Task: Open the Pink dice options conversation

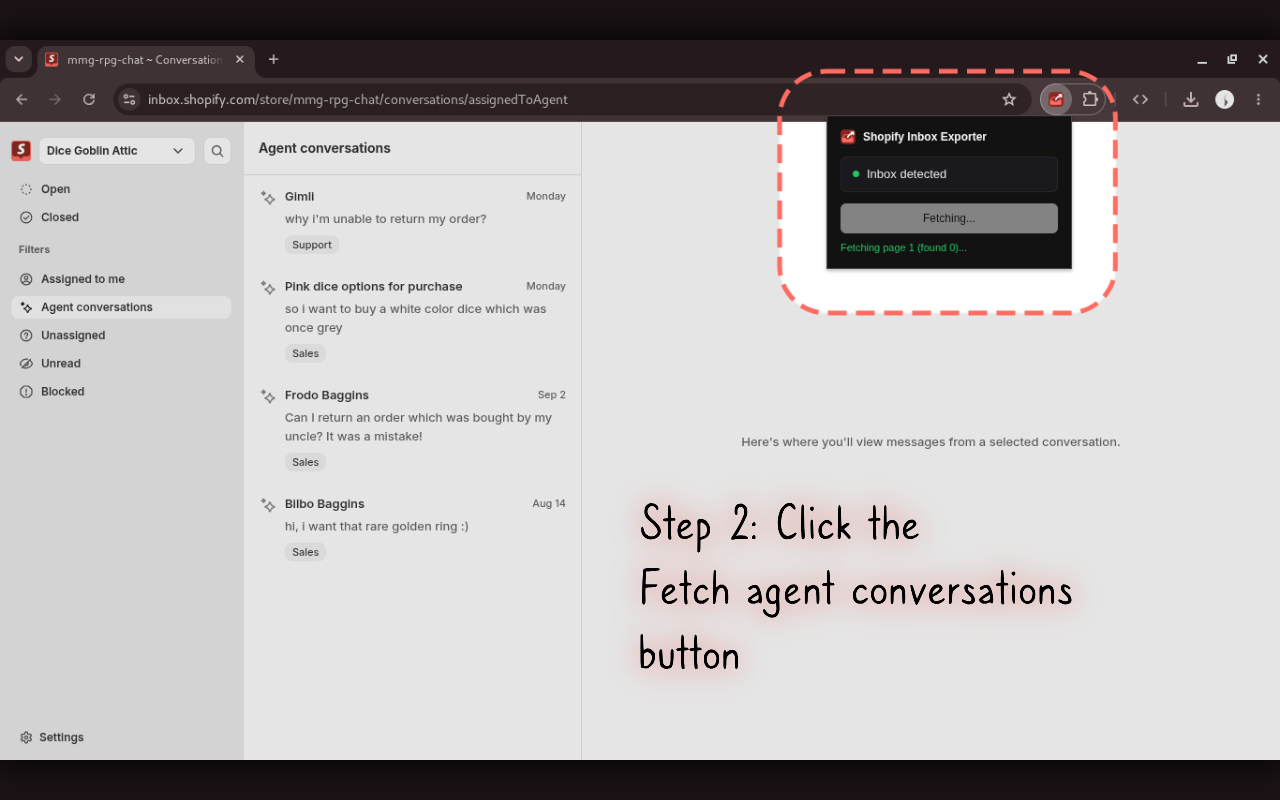Action: (x=412, y=320)
